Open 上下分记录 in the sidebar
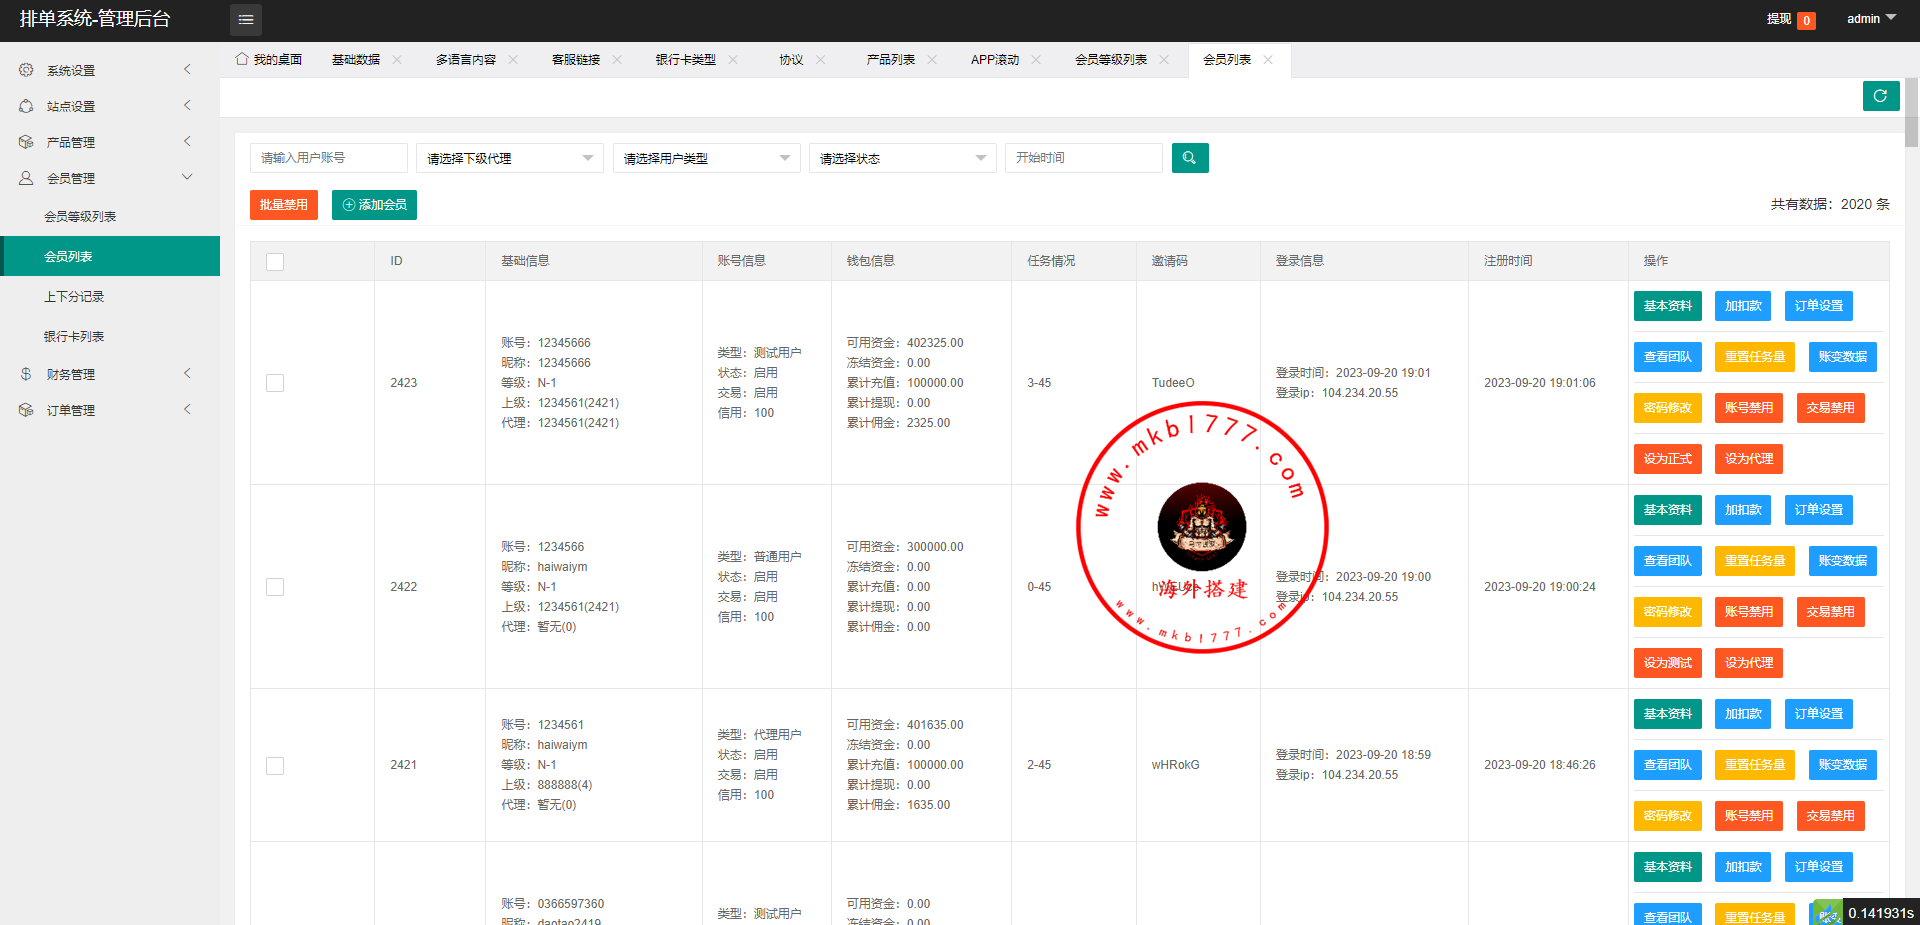The image size is (1920, 925). click(110, 296)
